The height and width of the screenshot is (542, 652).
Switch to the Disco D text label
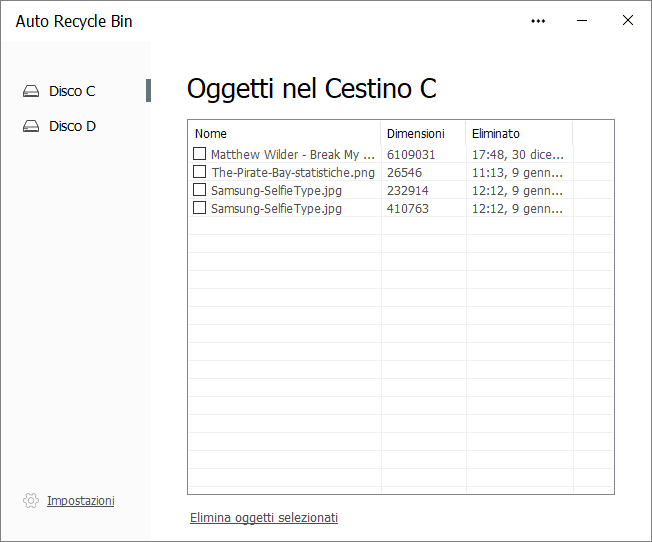[72, 127]
